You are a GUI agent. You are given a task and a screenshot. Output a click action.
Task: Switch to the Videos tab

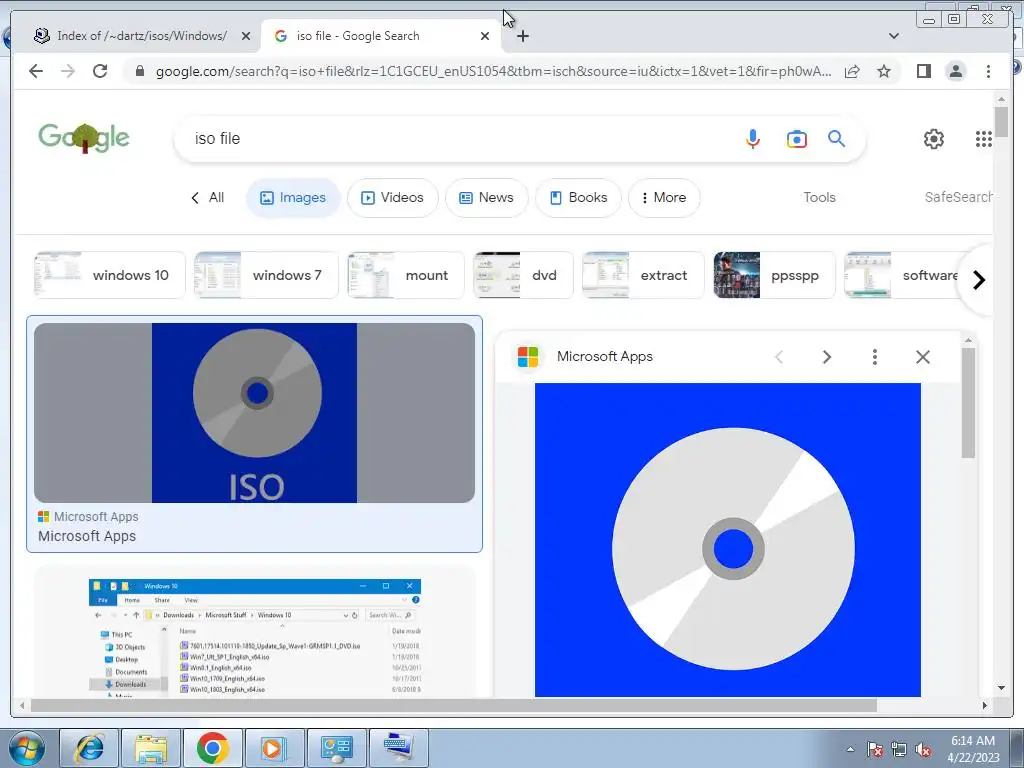[392, 197]
